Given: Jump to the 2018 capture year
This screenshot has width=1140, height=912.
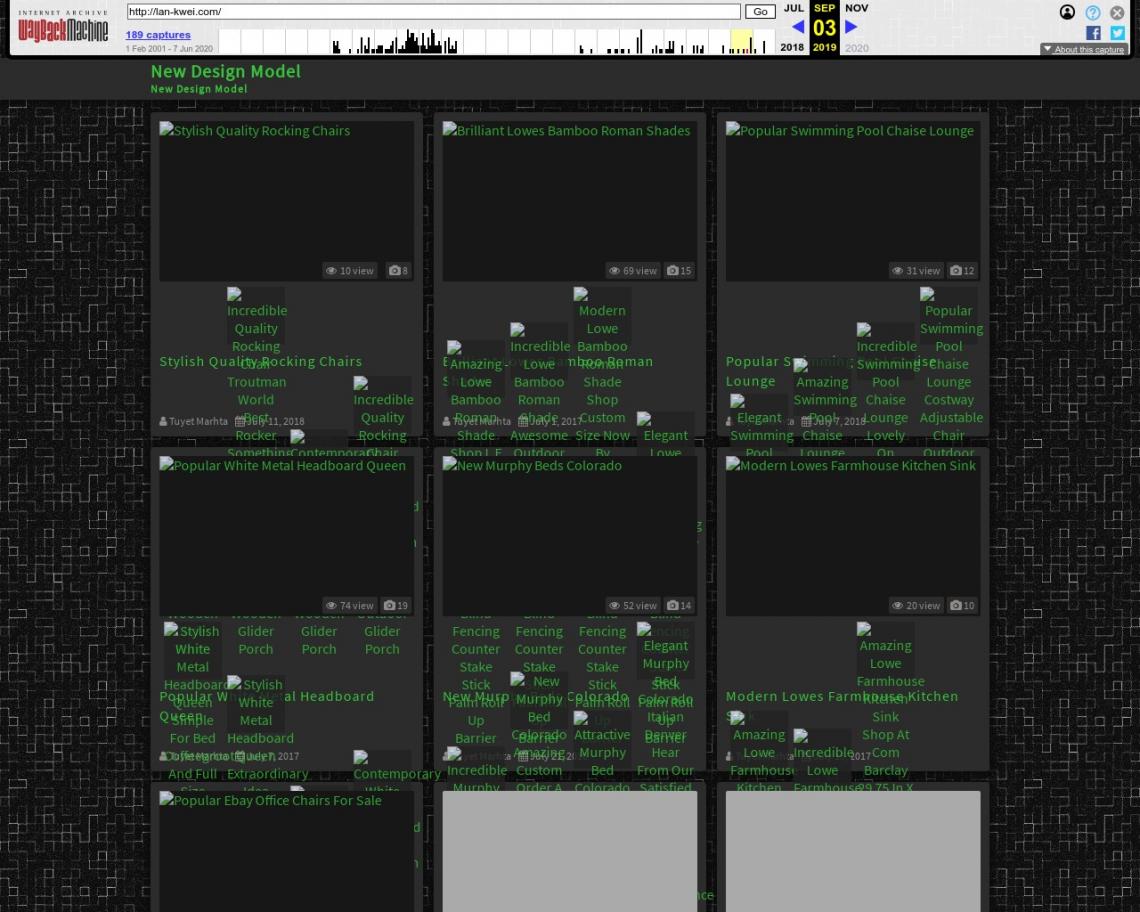Looking at the screenshot, I should (792, 47).
